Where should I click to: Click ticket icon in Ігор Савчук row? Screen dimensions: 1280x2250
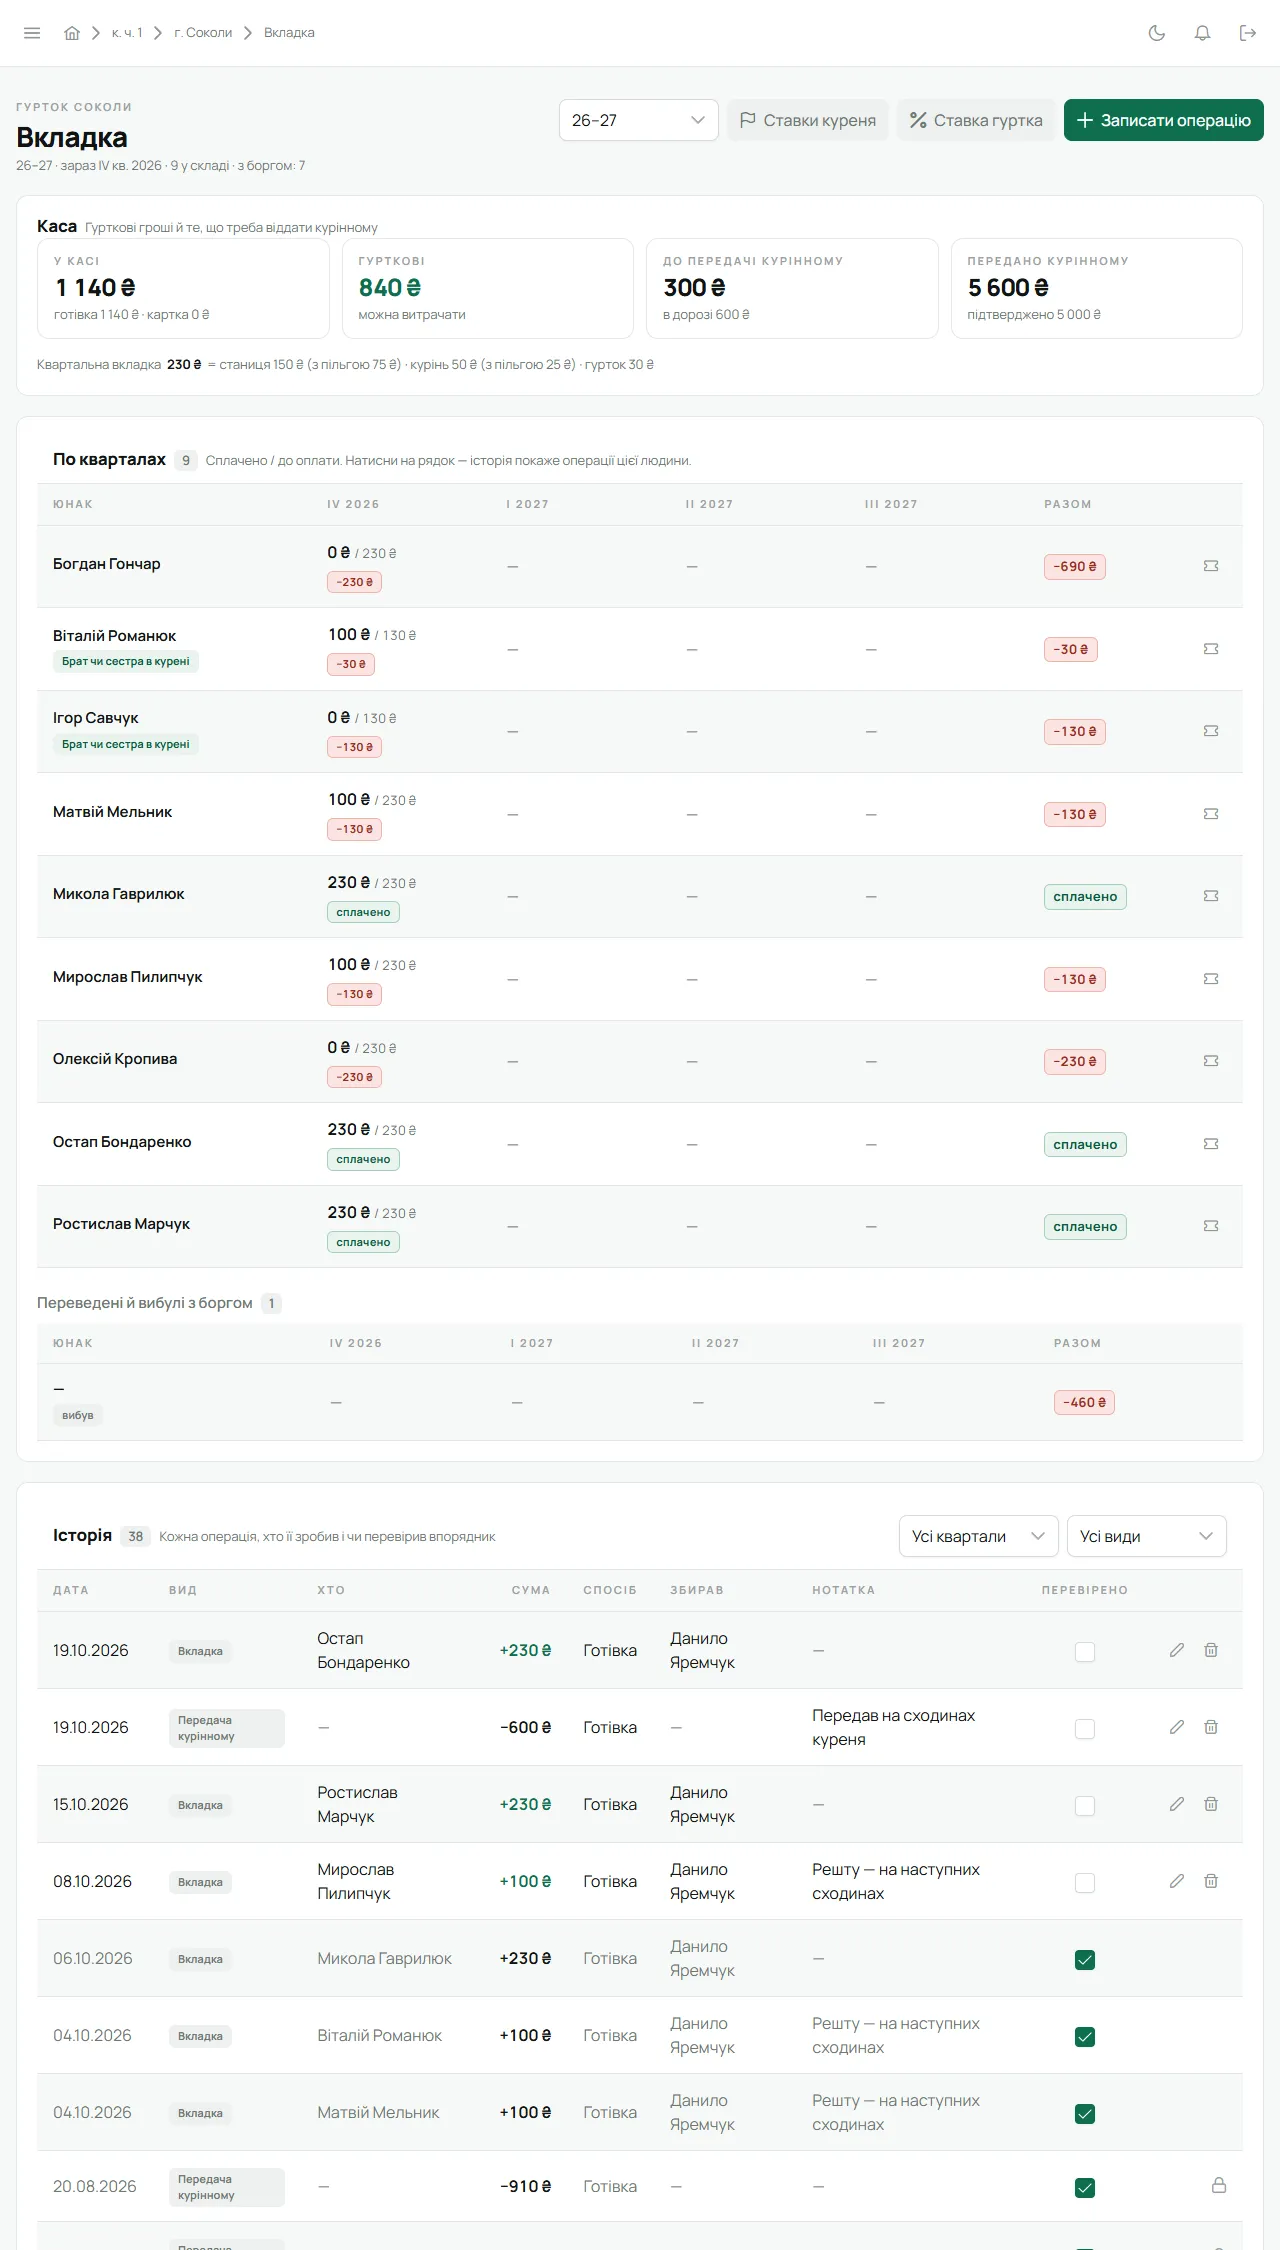click(x=1211, y=731)
